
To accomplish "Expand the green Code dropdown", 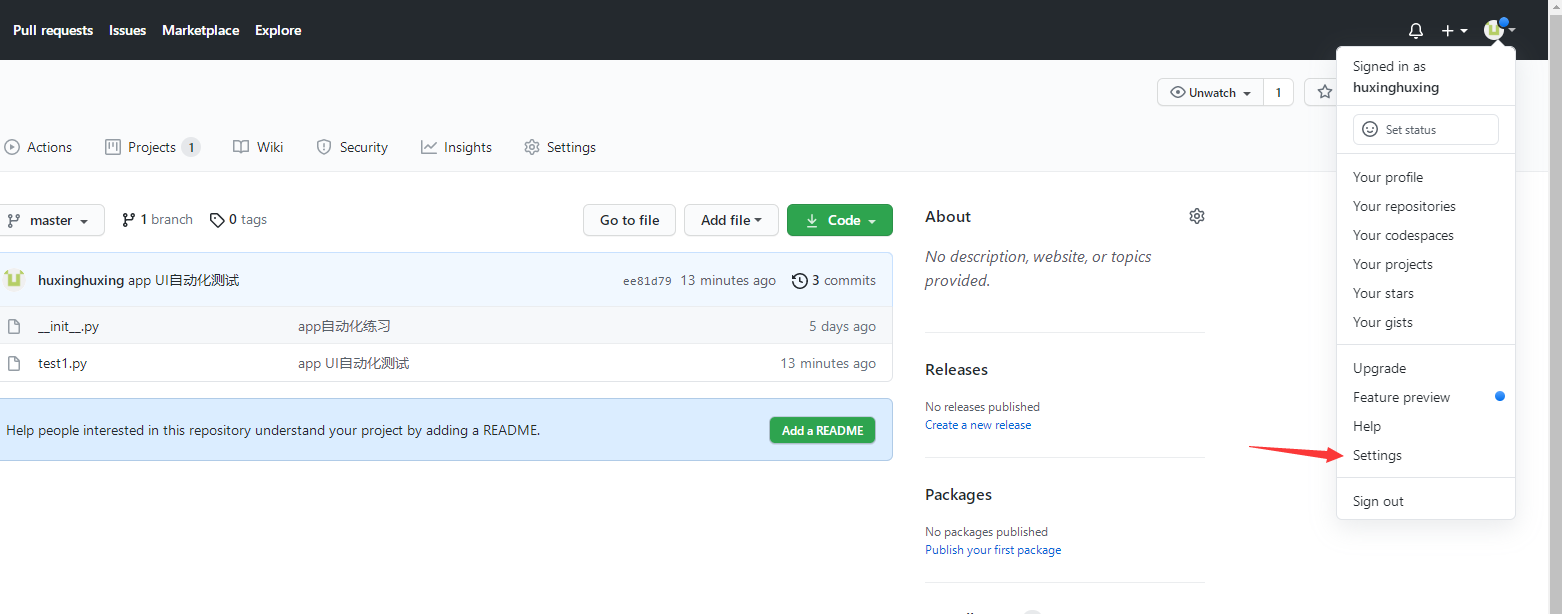I will [x=840, y=220].
